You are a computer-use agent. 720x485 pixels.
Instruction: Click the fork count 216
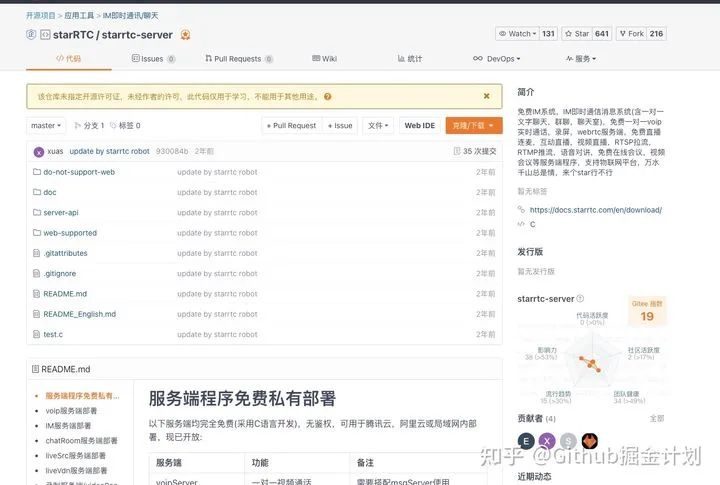(x=656, y=34)
